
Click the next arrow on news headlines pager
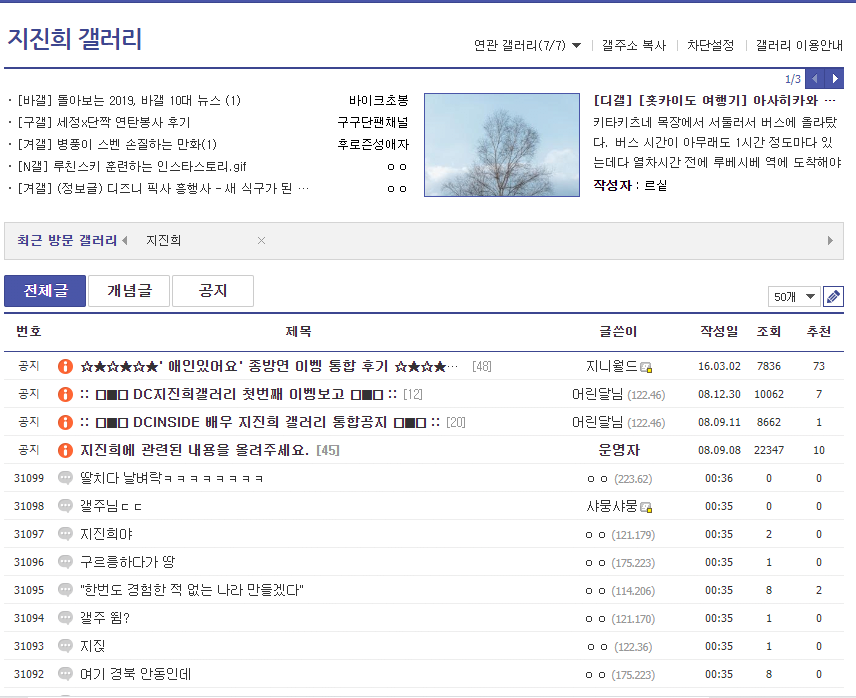coord(837,78)
